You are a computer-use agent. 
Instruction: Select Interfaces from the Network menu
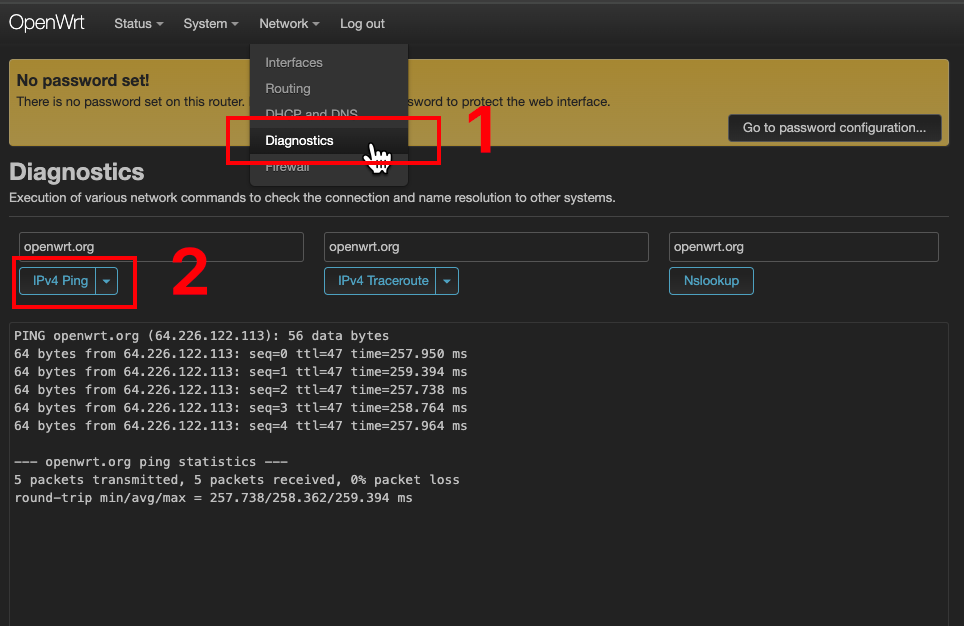(292, 62)
